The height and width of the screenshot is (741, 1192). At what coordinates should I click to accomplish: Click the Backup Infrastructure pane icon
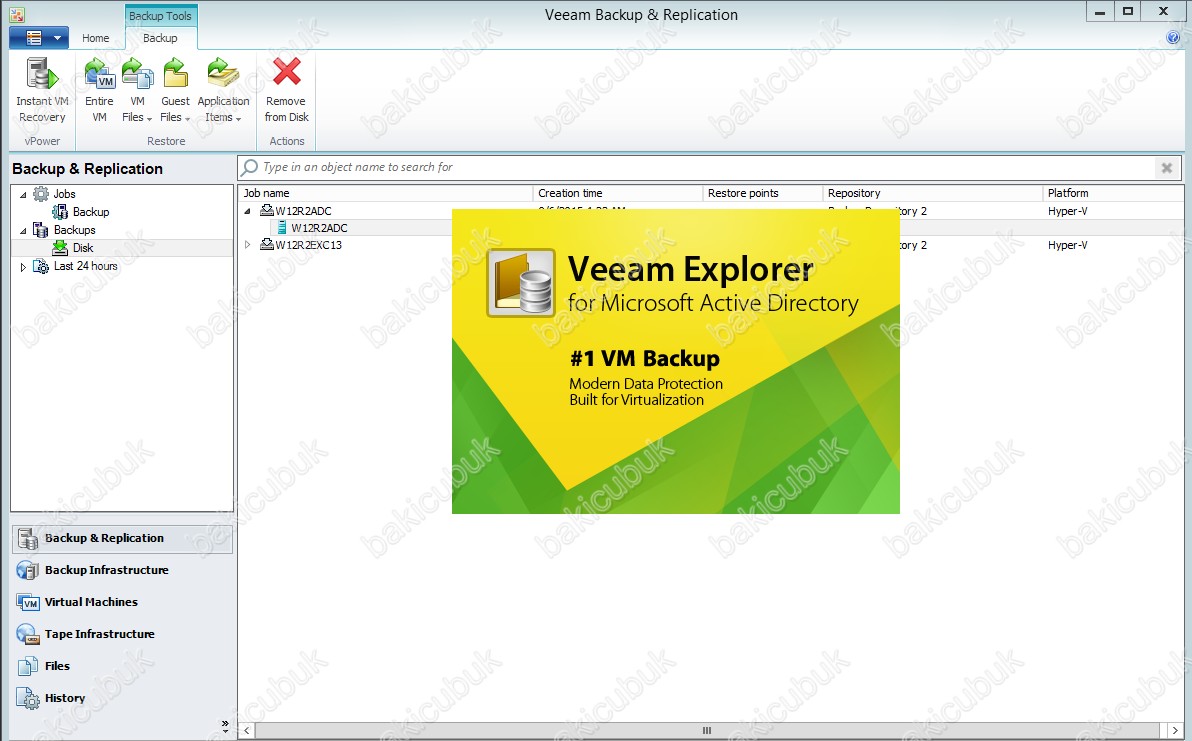28,570
